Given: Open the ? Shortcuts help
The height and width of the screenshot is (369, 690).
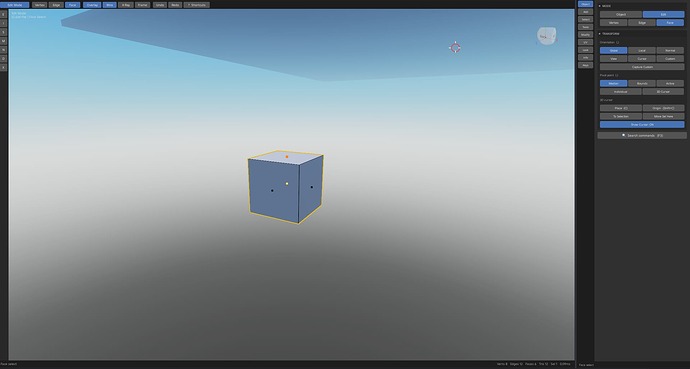Looking at the screenshot, I should (197, 5).
